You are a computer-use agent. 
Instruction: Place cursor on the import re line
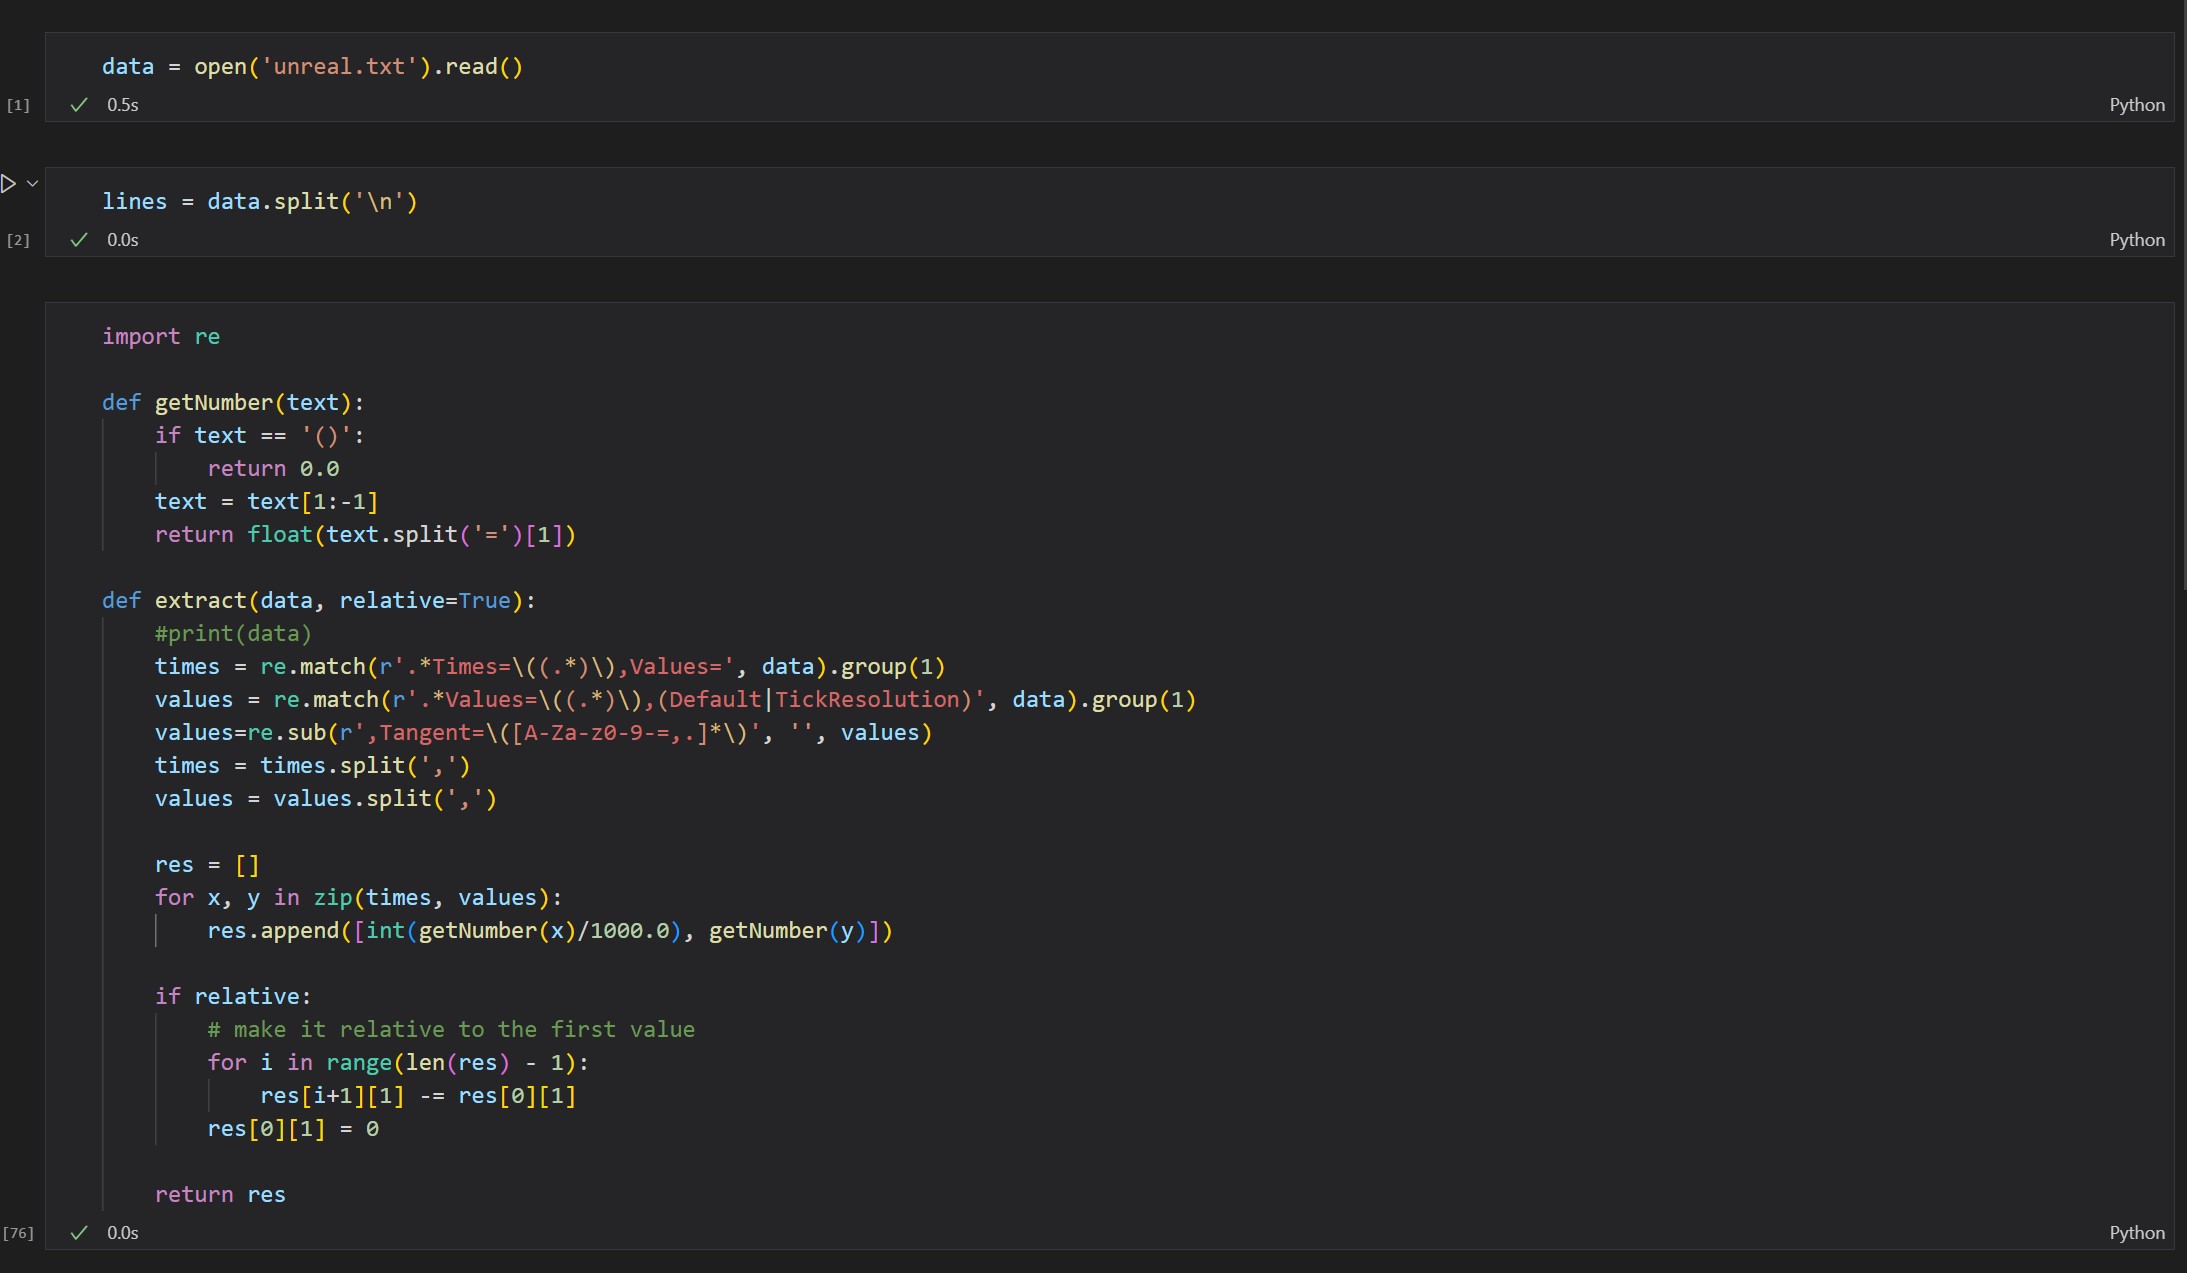coord(160,337)
